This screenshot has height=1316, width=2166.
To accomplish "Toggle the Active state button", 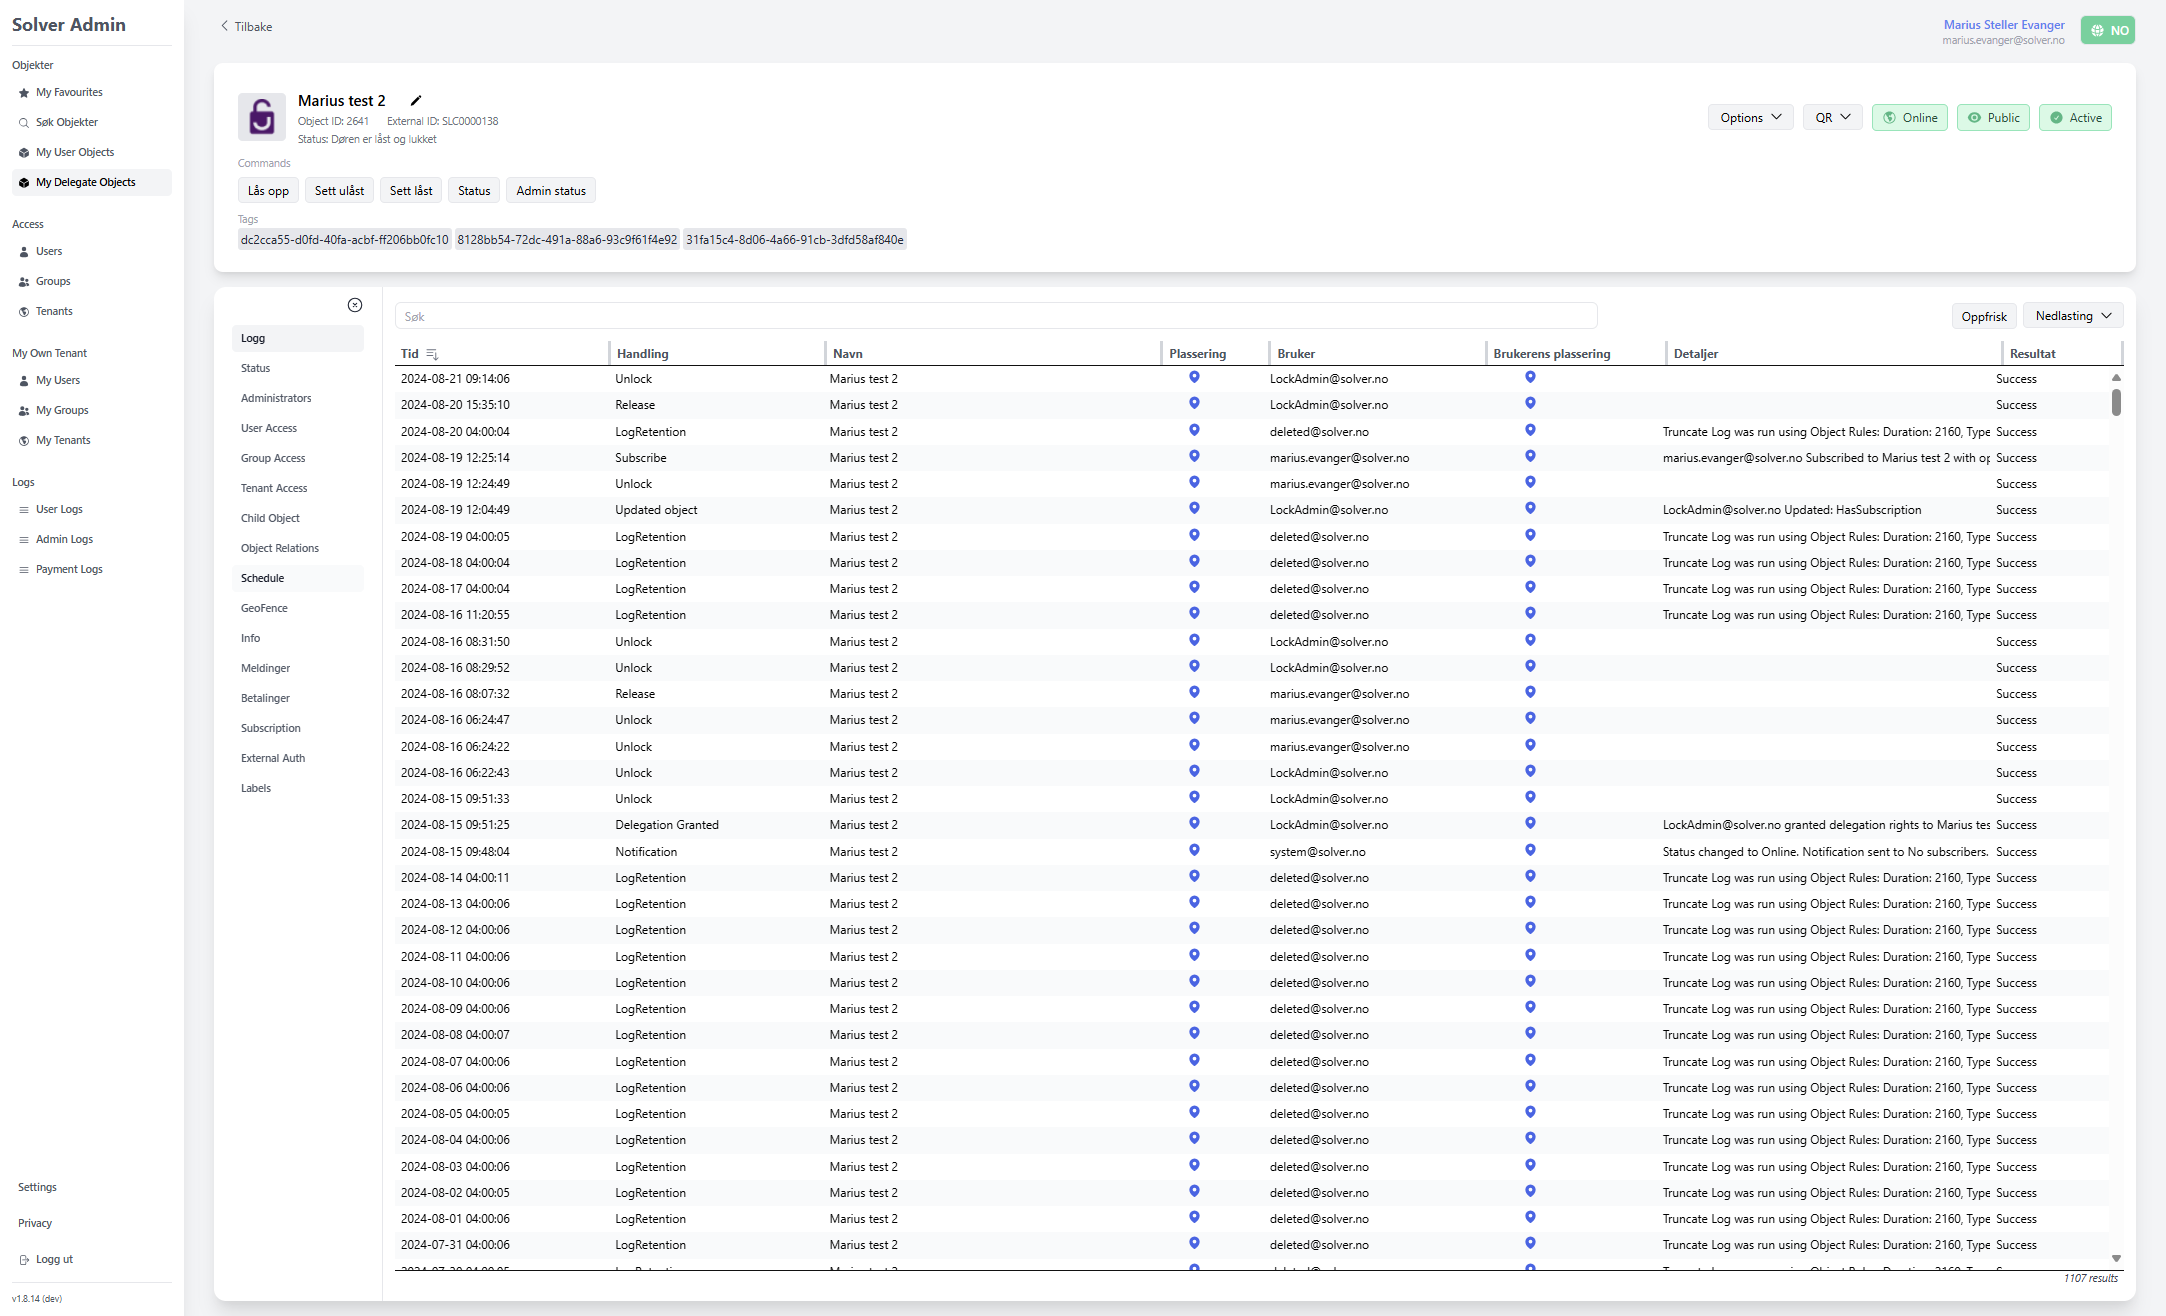I will tap(2075, 118).
